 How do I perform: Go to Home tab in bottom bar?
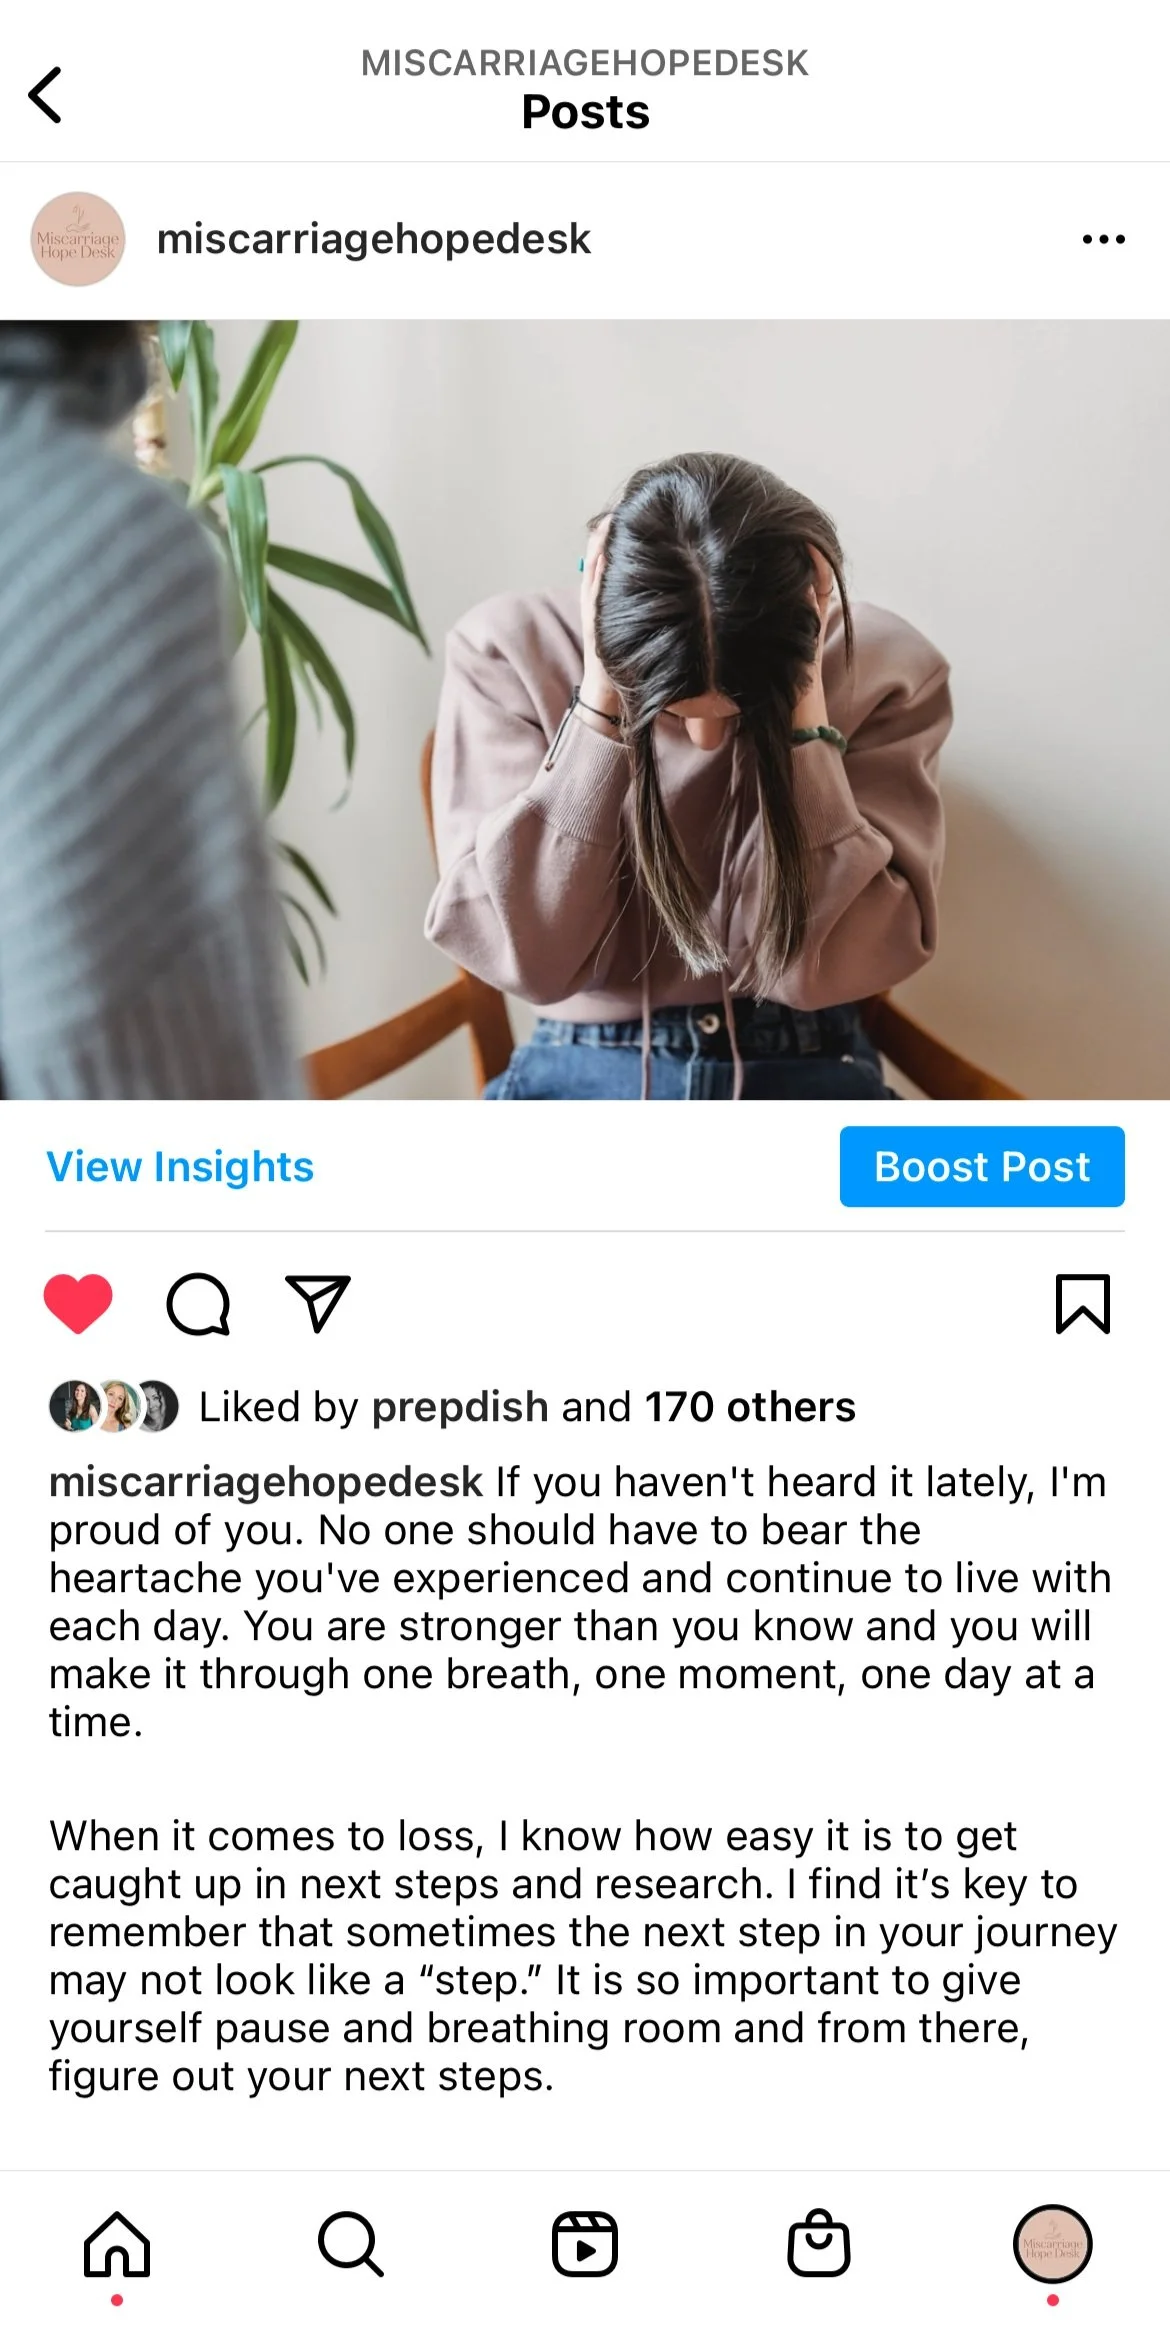[x=117, y=2243]
